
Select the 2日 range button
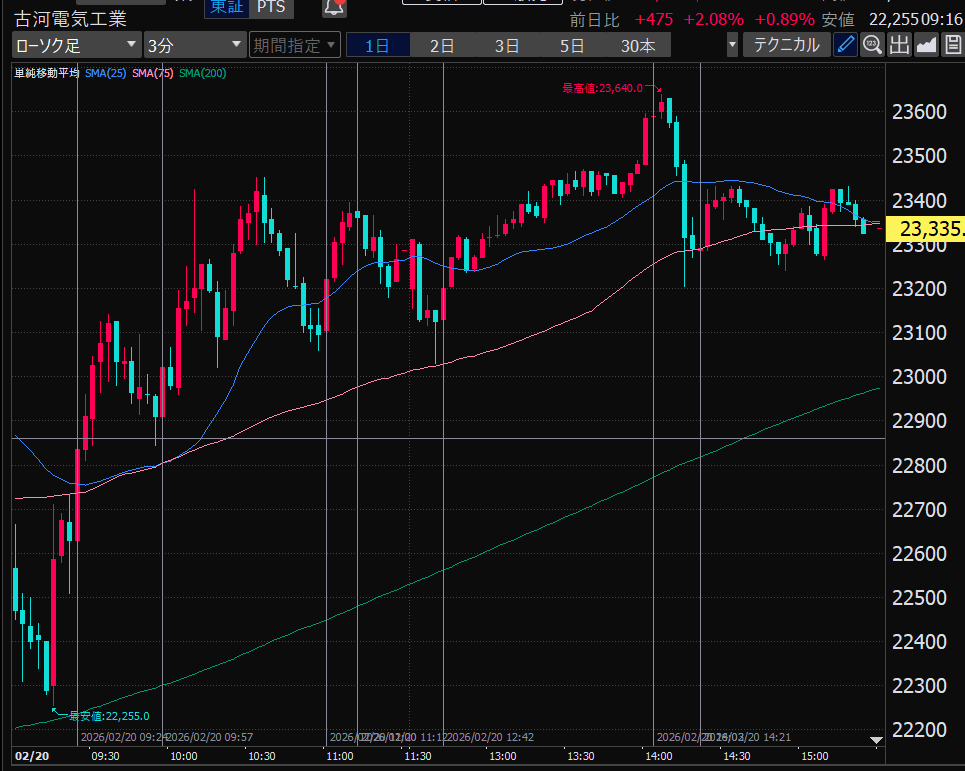pos(442,45)
